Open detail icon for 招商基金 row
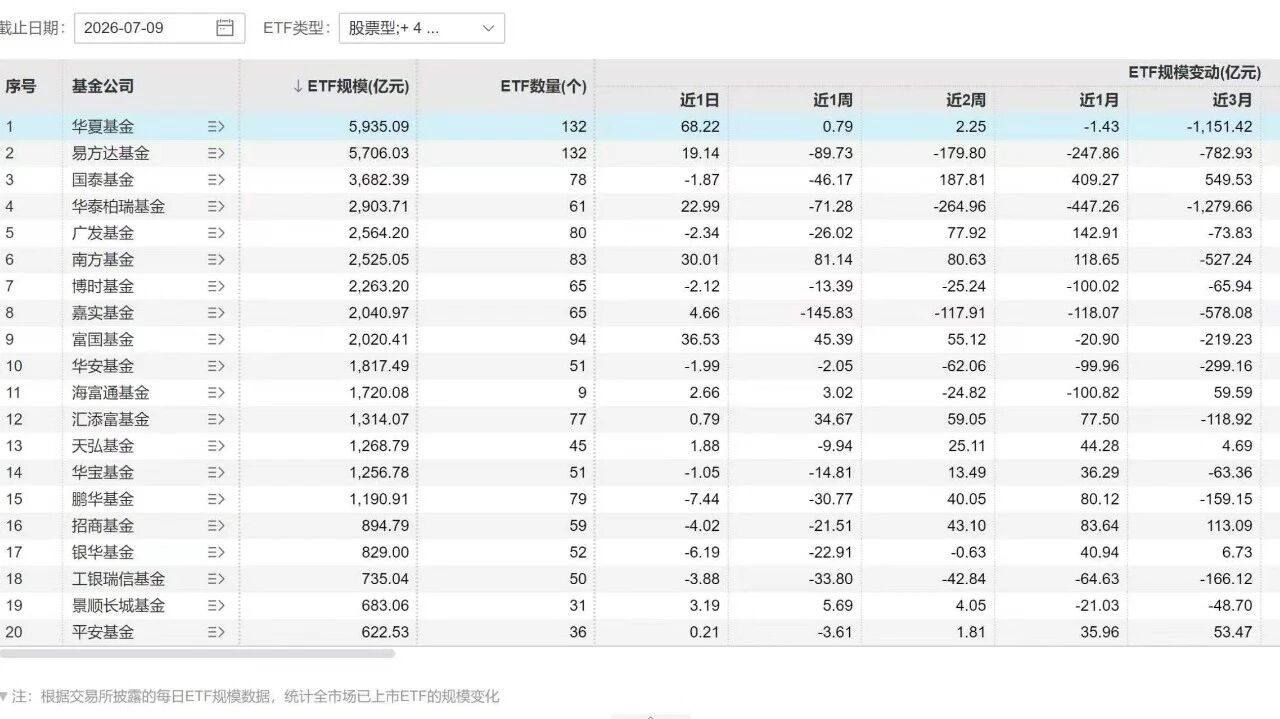 [x=216, y=526]
